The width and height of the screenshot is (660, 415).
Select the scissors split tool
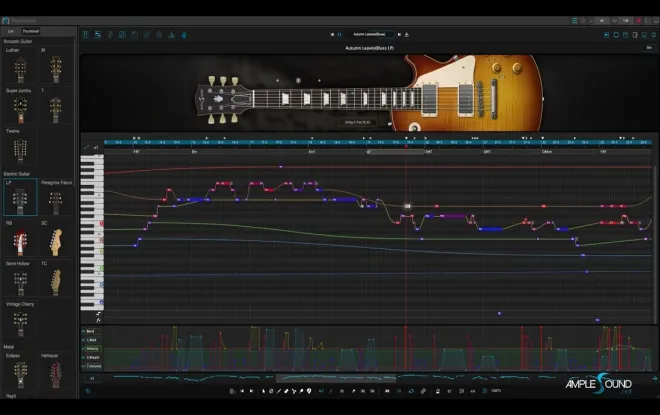tap(294, 391)
